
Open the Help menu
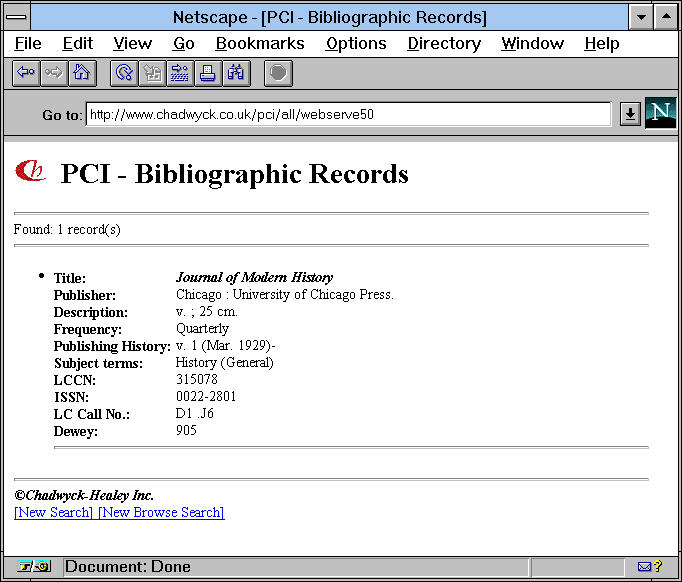602,43
